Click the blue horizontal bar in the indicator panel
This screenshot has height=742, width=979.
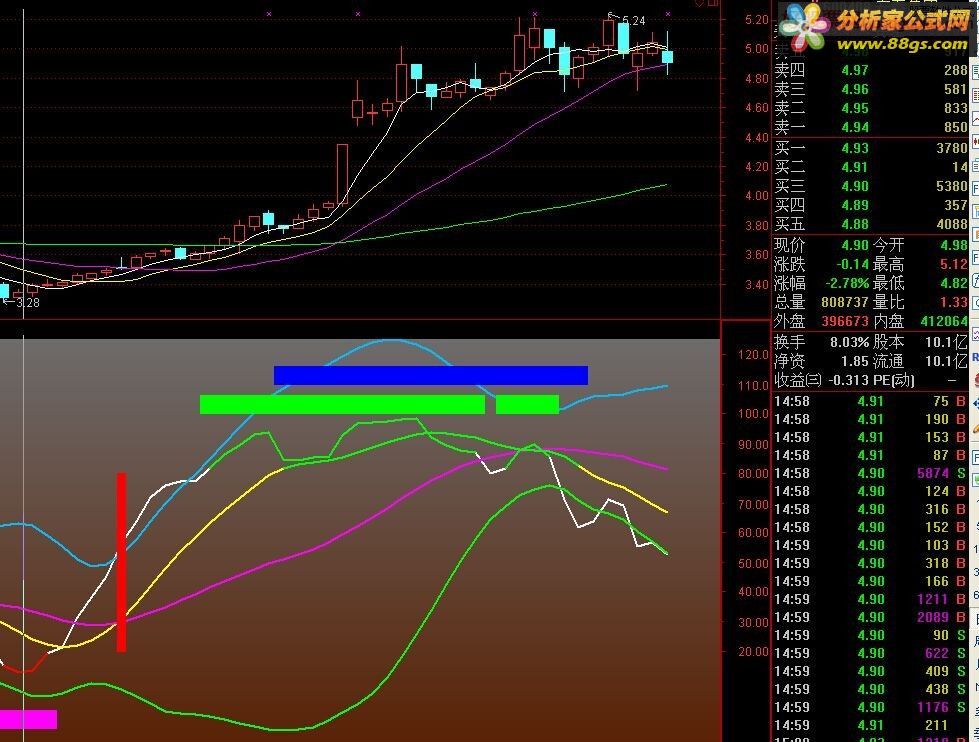pyautogui.click(x=431, y=375)
